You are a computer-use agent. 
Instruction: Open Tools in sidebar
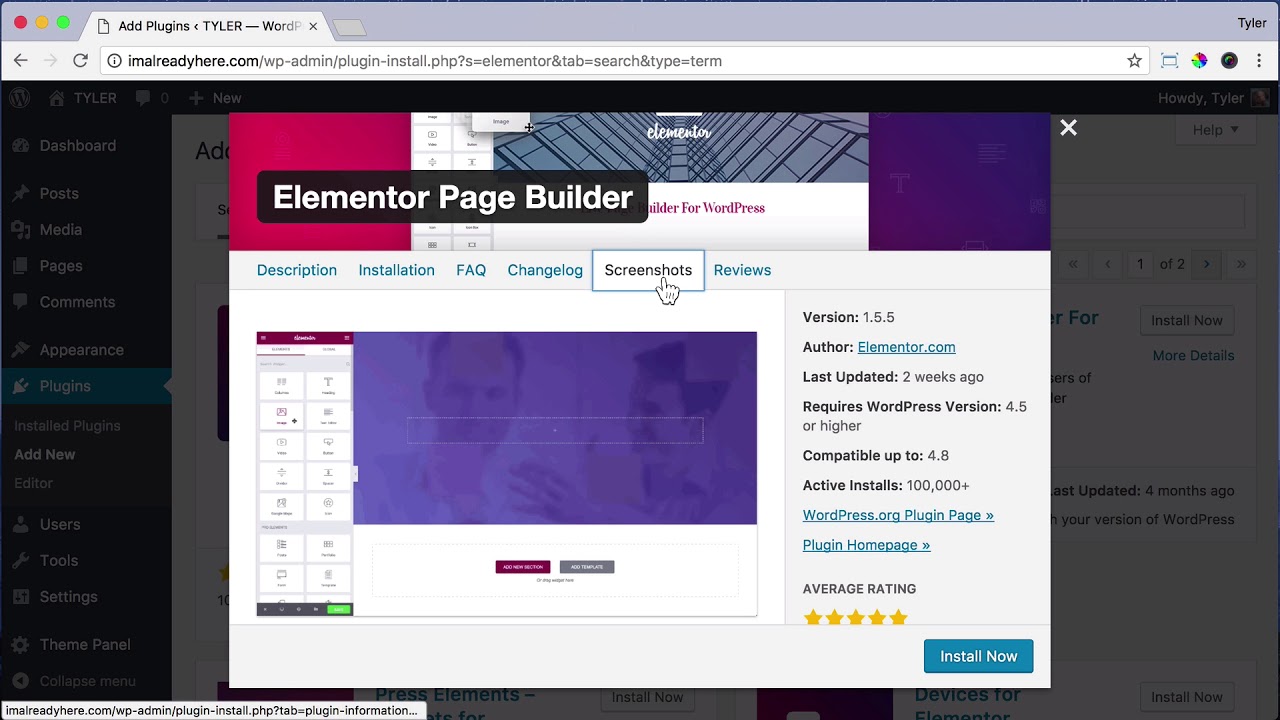(x=59, y=560)
